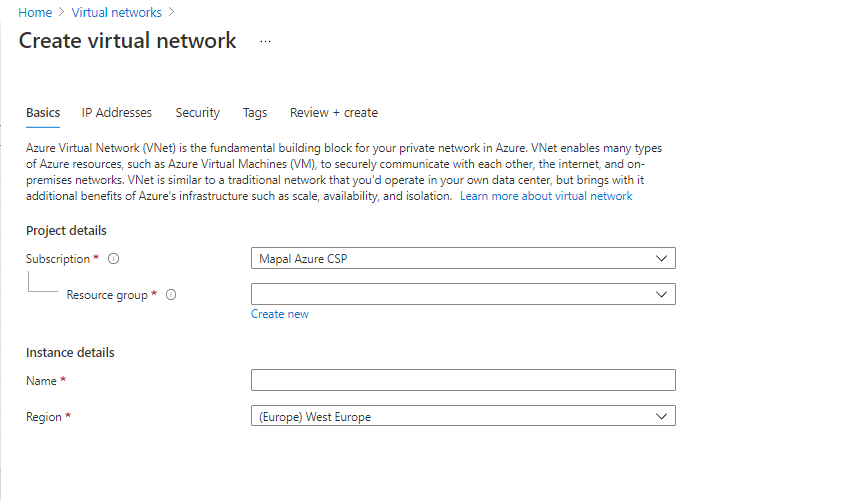
Task: Navigate to the Virtual networks breadcrumb
Action: (116, 13)
